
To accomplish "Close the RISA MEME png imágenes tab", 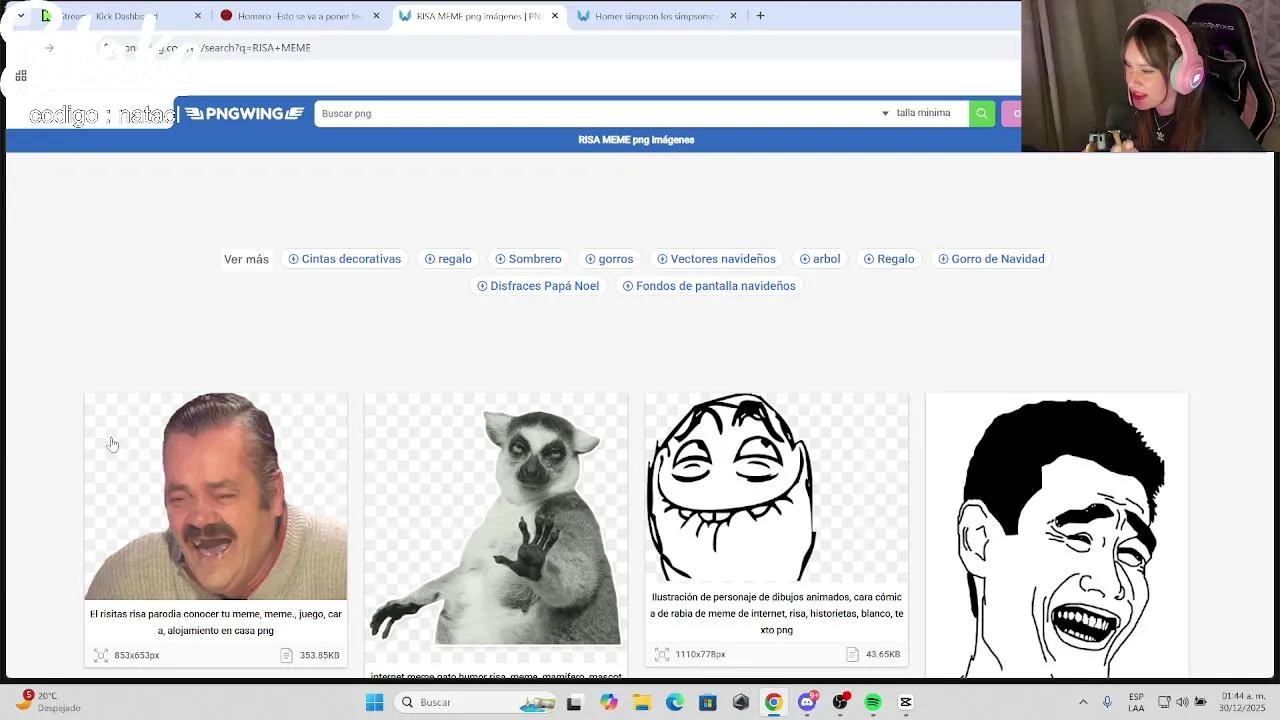I will [555, 16].
